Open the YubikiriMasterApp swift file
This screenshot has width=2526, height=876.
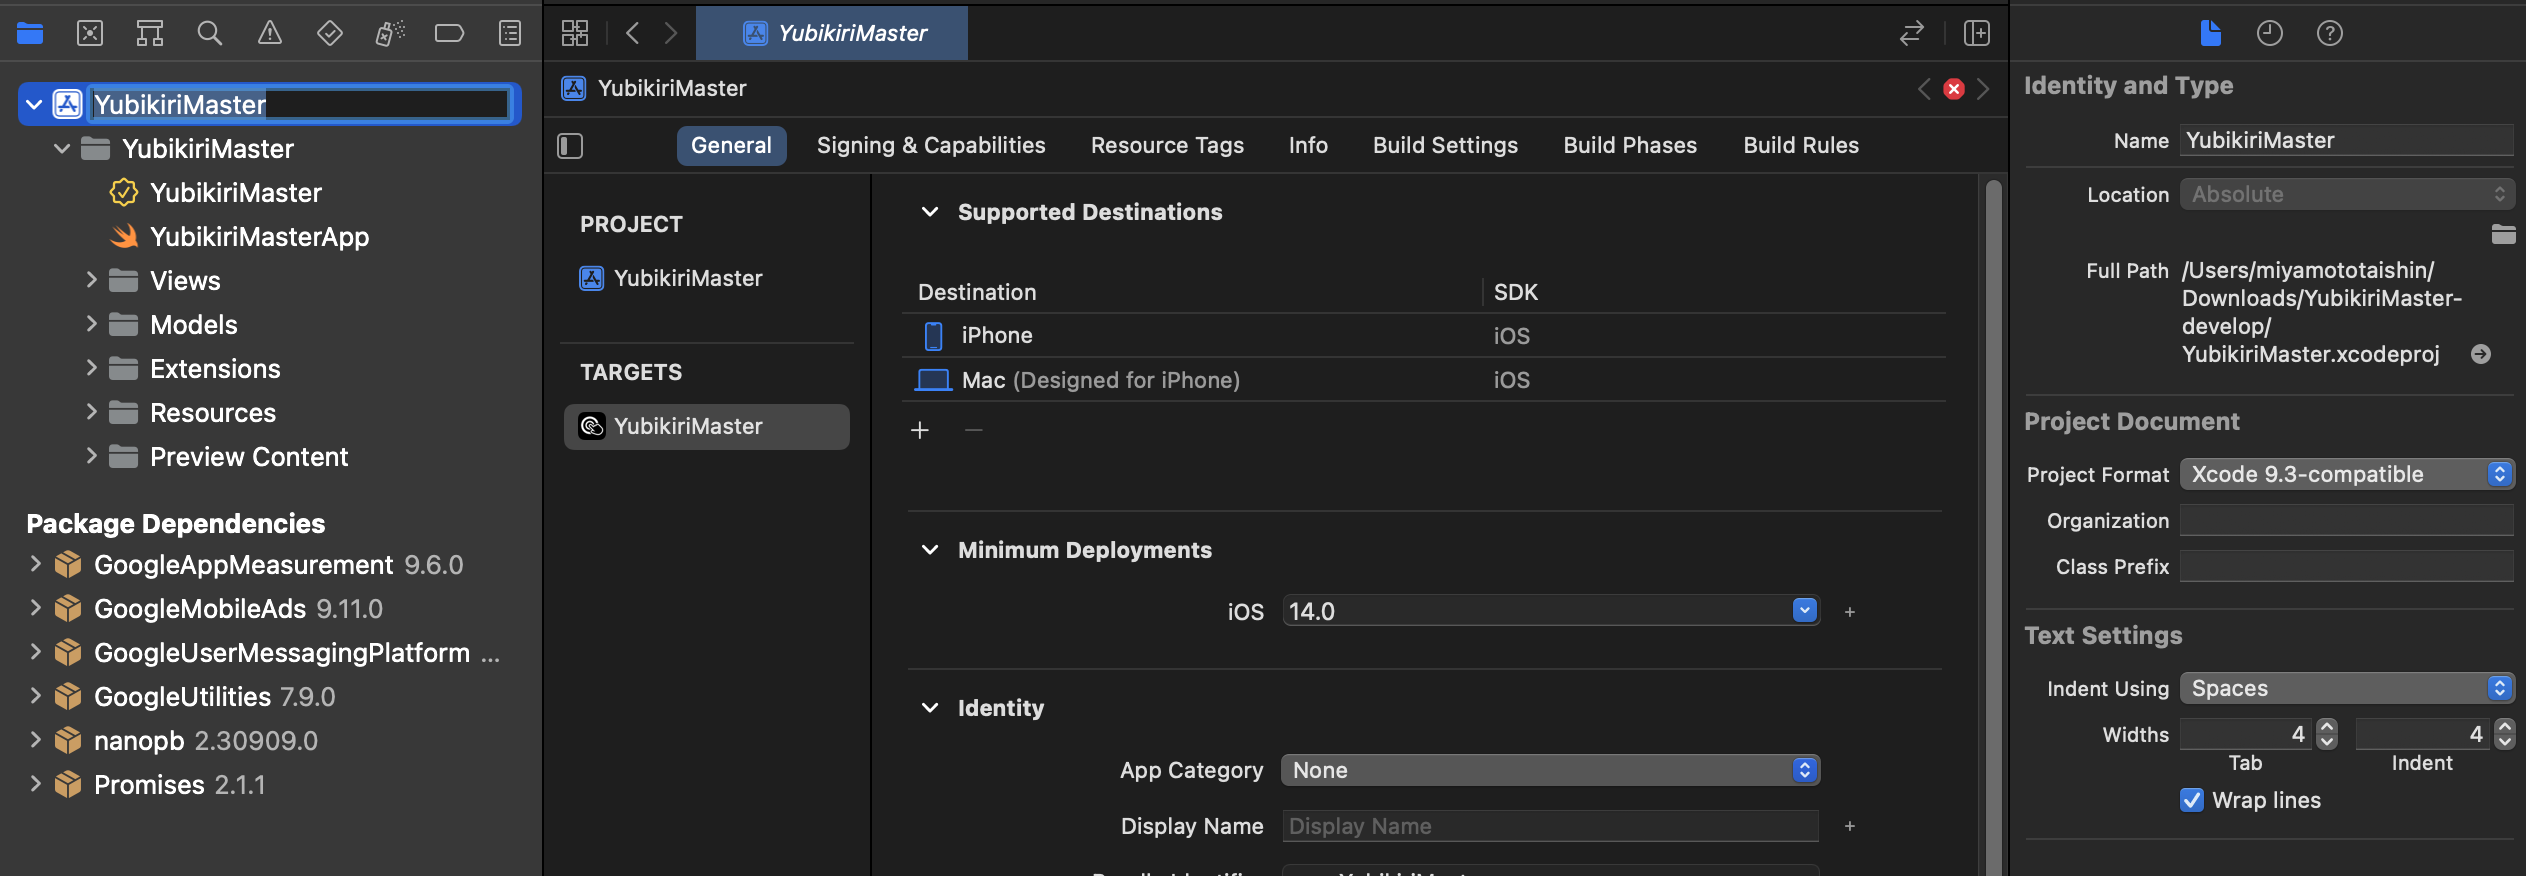tap(260, 236)
